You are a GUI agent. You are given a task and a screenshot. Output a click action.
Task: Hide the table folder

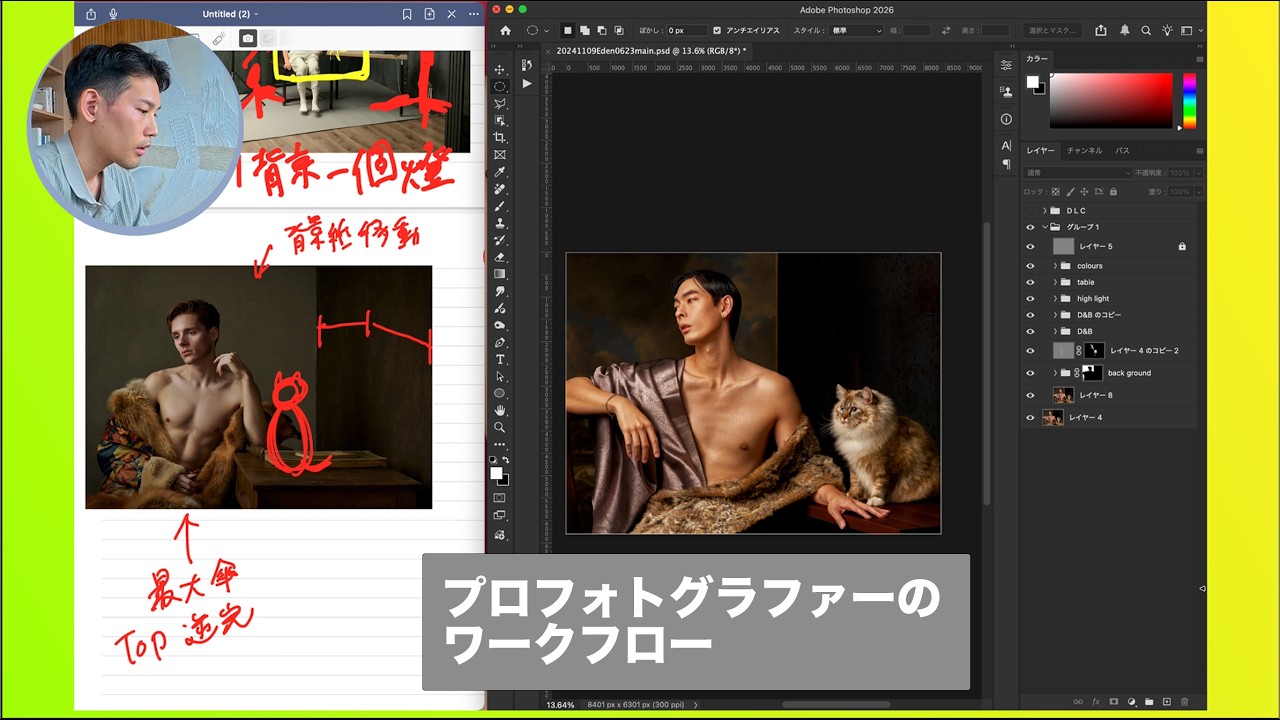pyautogui.click(x=1030, y=282)
